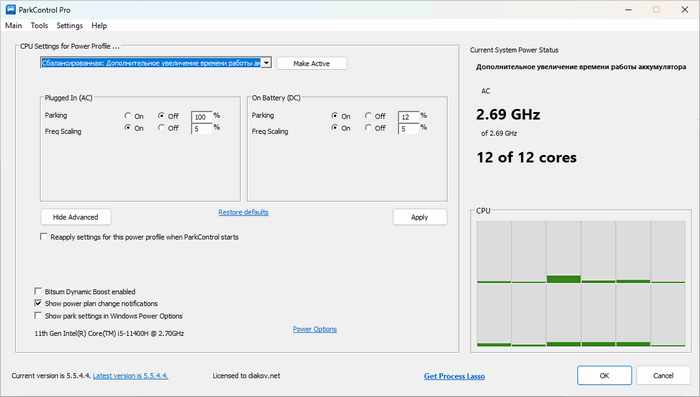Viewport: 700px width, 397px height.
Task: Open the Get Process Lasso link
Action: (454, 376)
